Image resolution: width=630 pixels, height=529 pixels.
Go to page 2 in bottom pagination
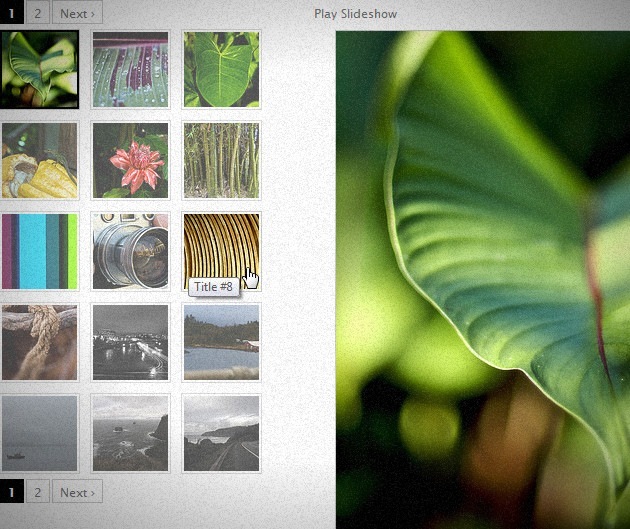point(37,491)
